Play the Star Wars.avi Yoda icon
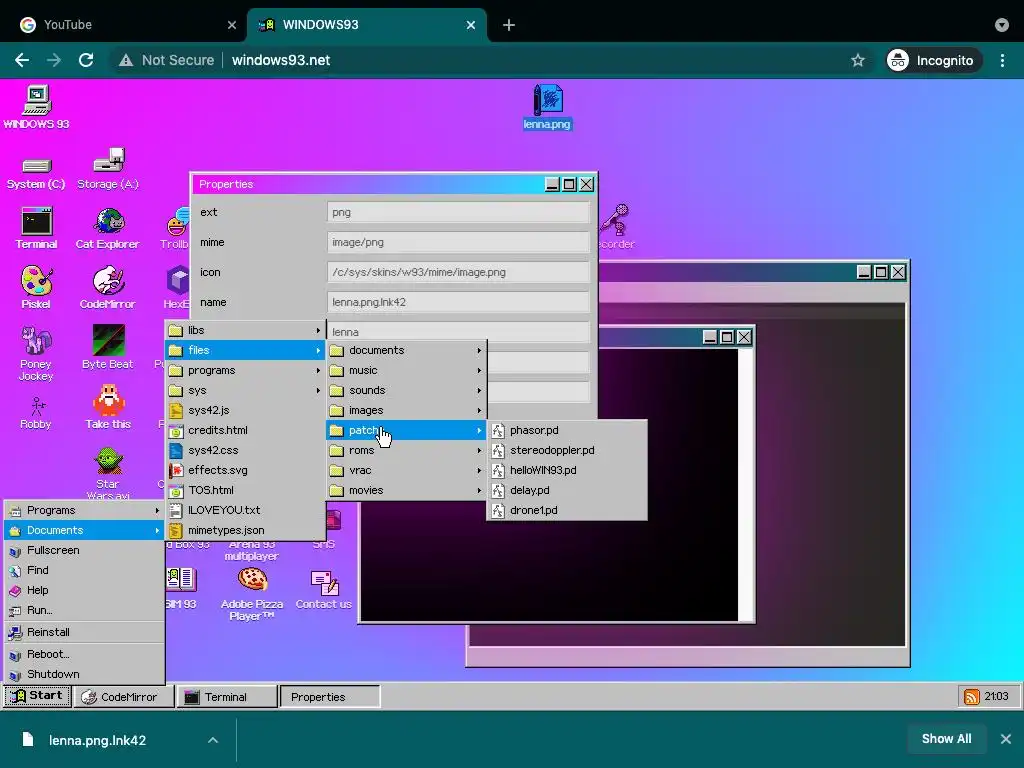Viewport: 1024px width, 768px height. click(108, 473)
